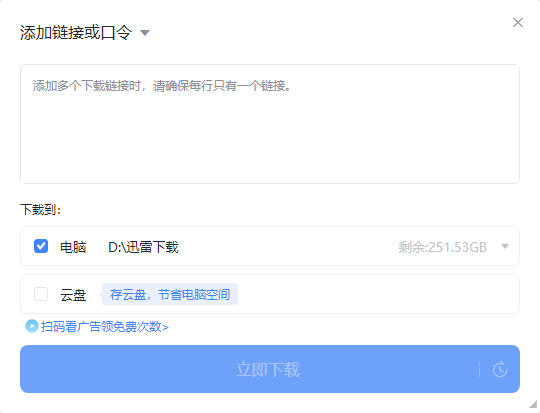The image size is (540, 413).
Task: Click the 电脑 label
Action: tap(73, 247)
